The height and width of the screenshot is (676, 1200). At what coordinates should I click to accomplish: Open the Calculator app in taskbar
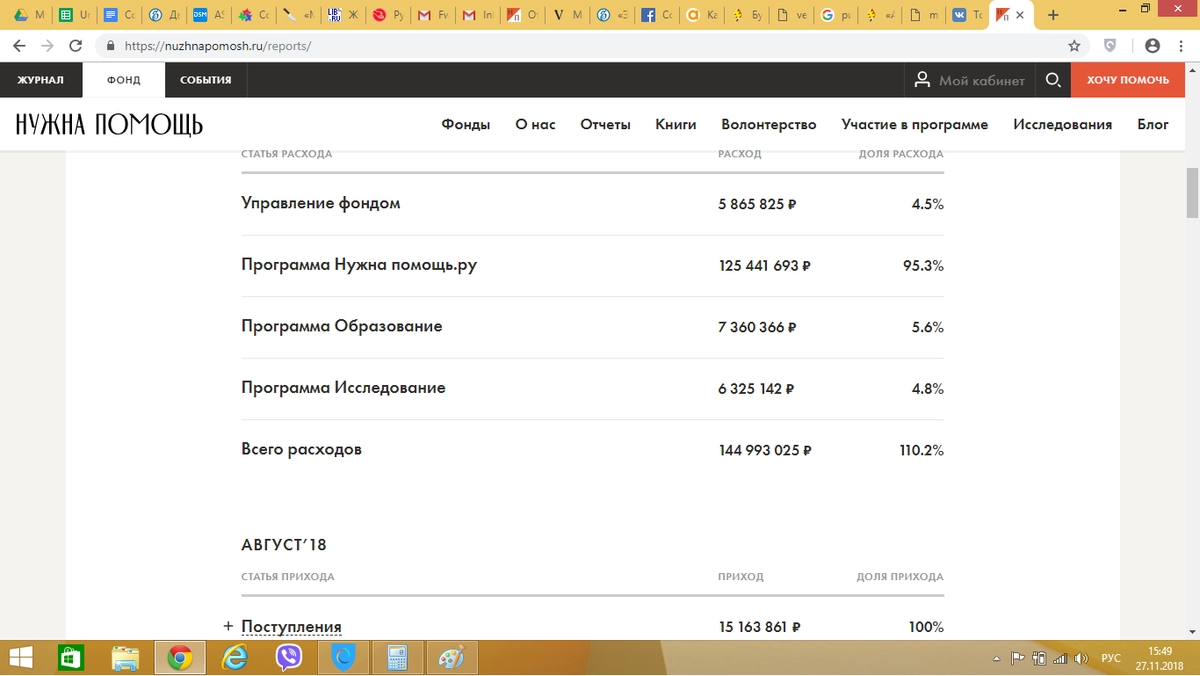pos(397,657)
